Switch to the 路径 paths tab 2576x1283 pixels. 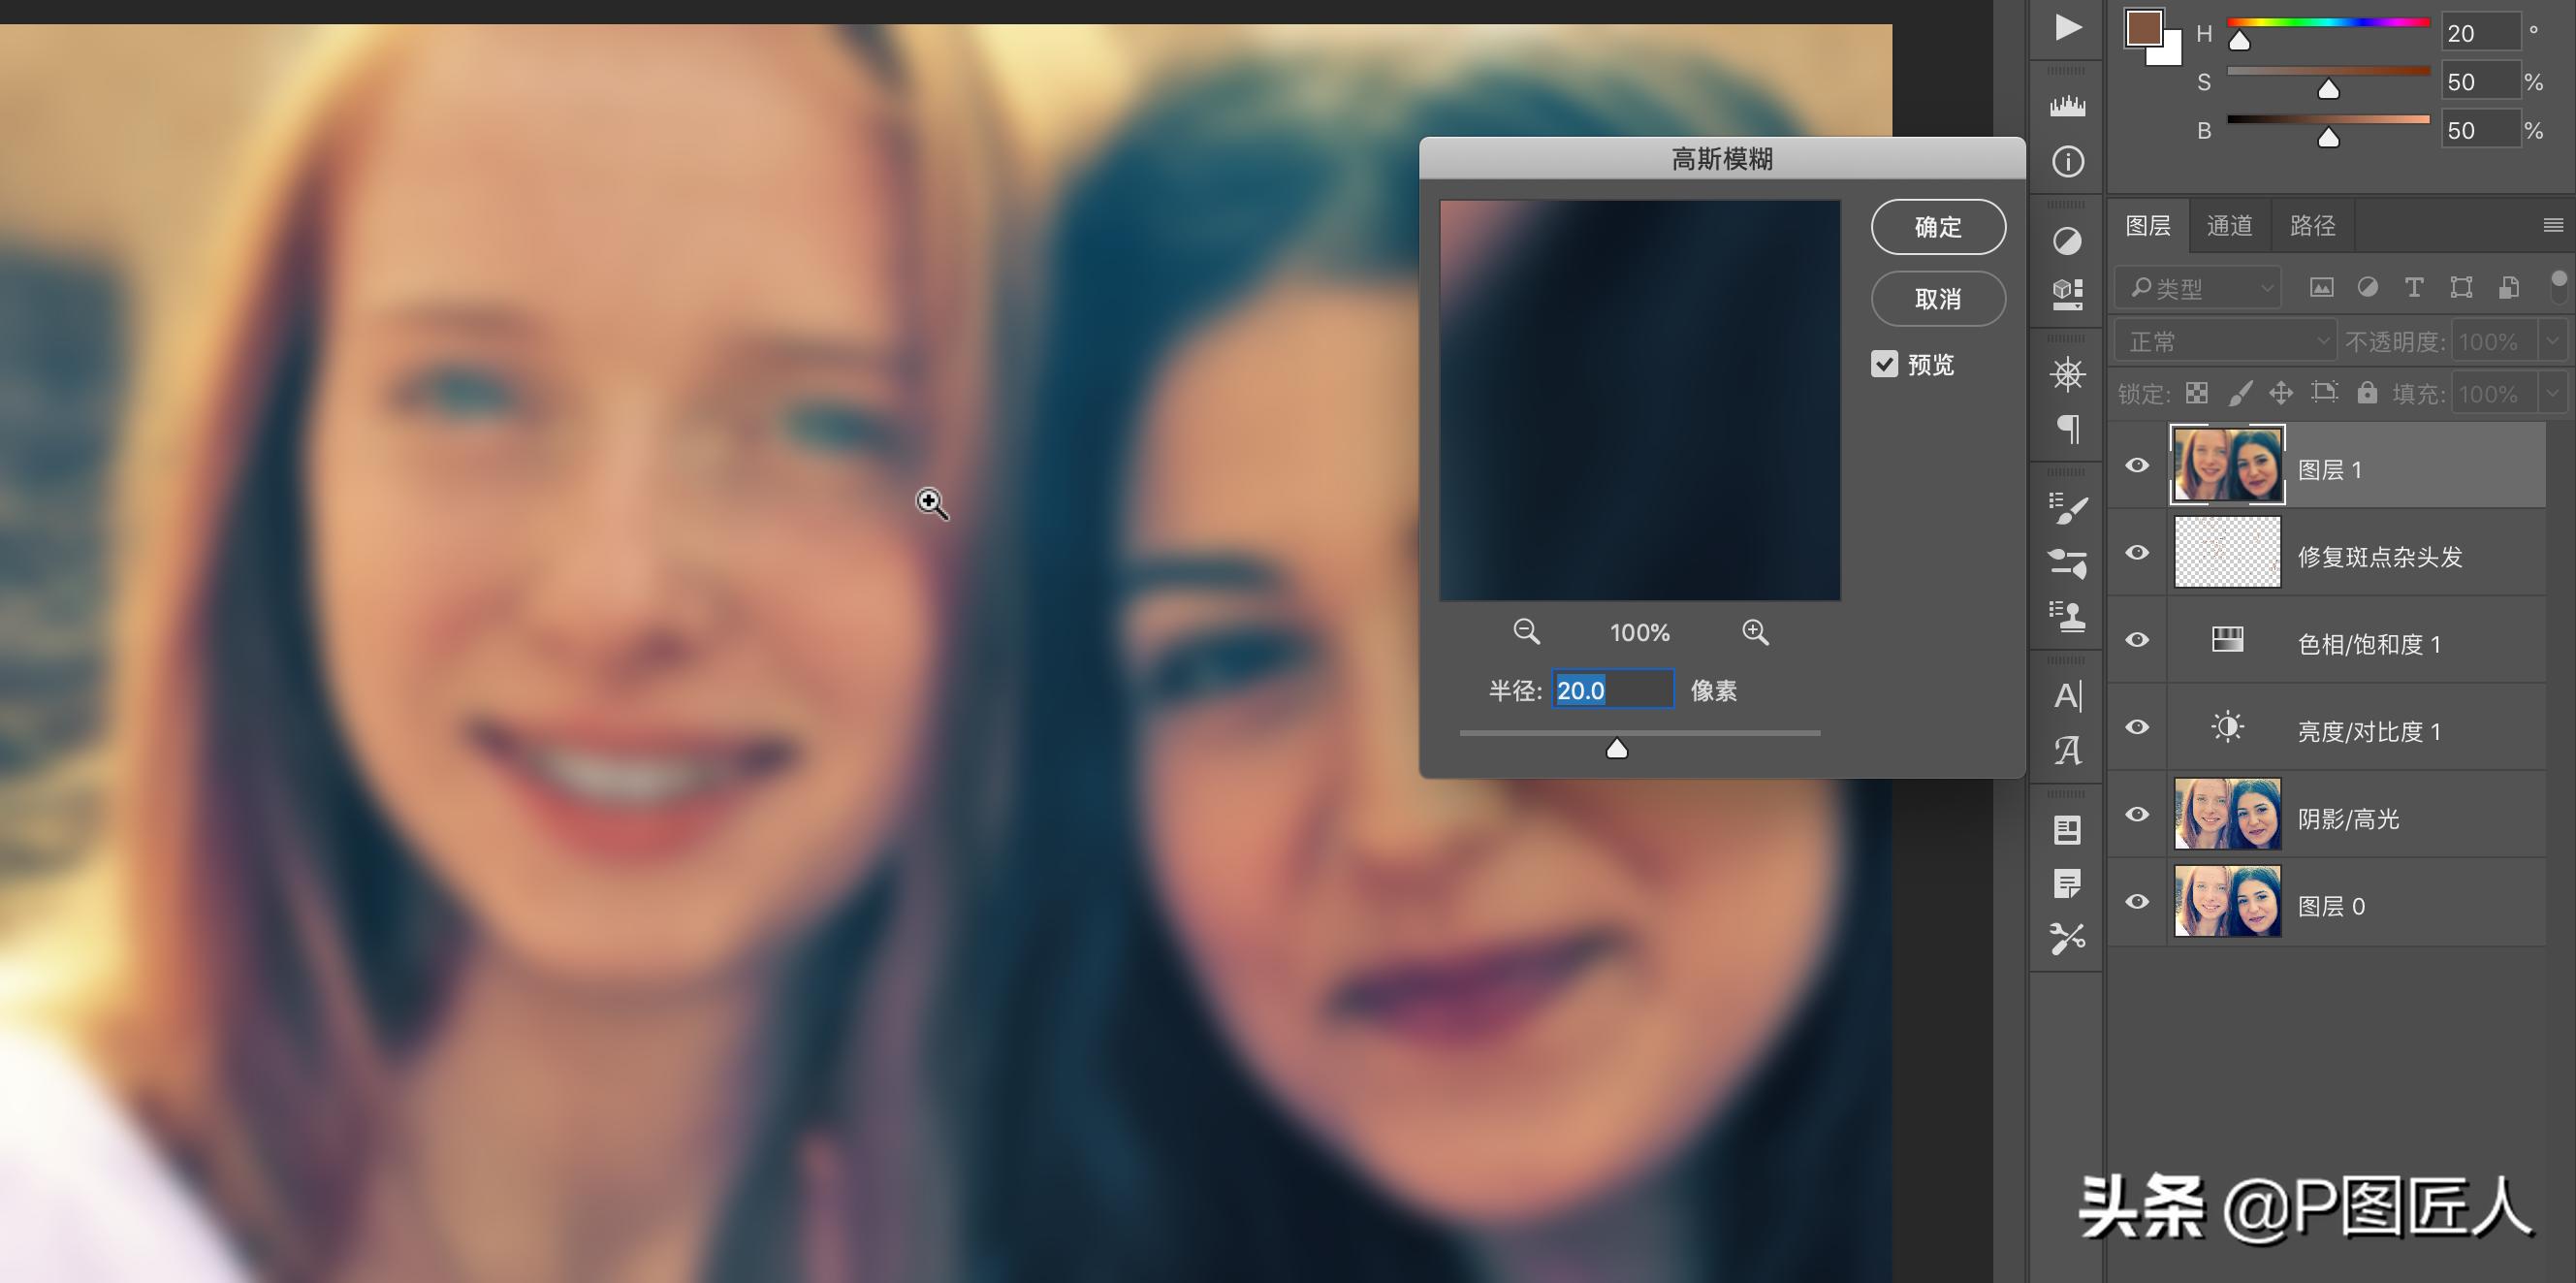pos(2312,226)
